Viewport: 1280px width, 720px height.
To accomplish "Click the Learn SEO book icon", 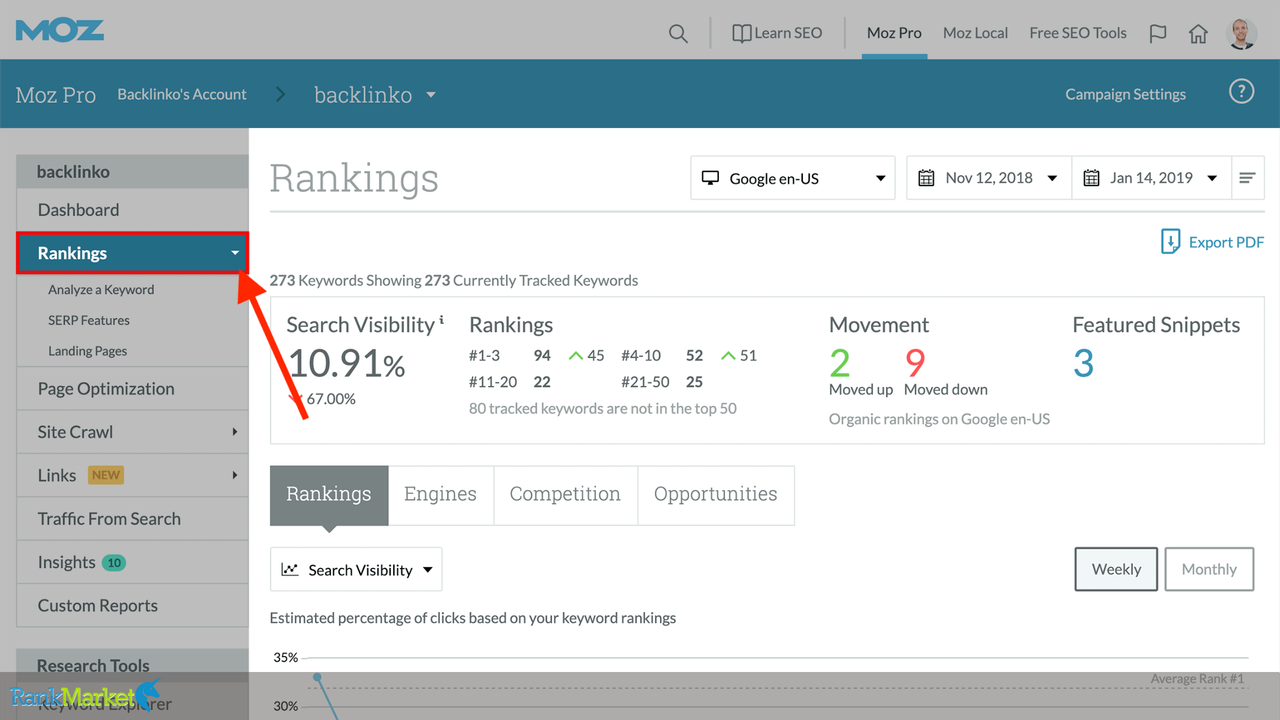I will (741, 33).
